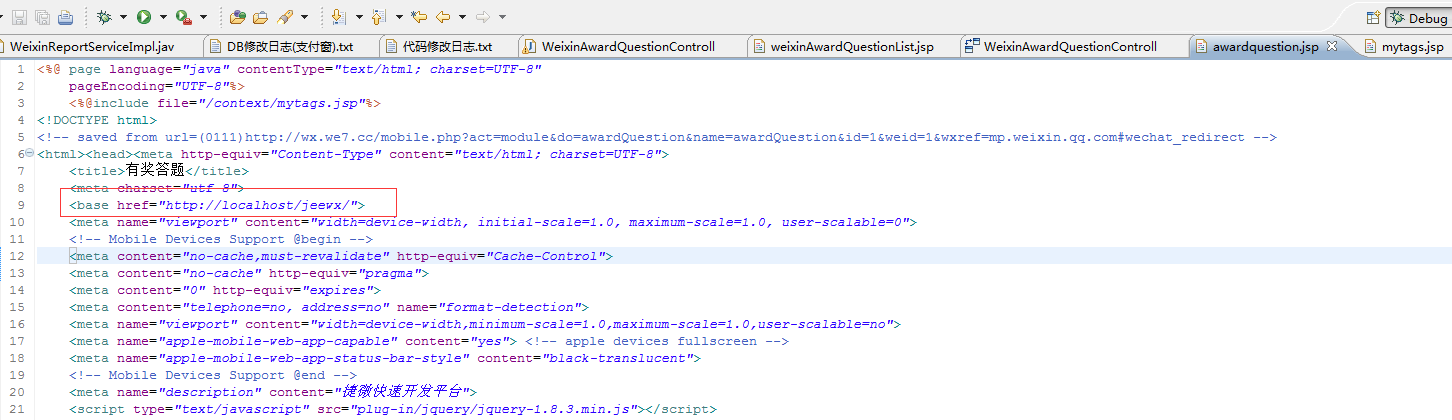Collapse the html fold marker at line 6
Viewport: 1452px width, 420px height.
click(x=30, y=154)
